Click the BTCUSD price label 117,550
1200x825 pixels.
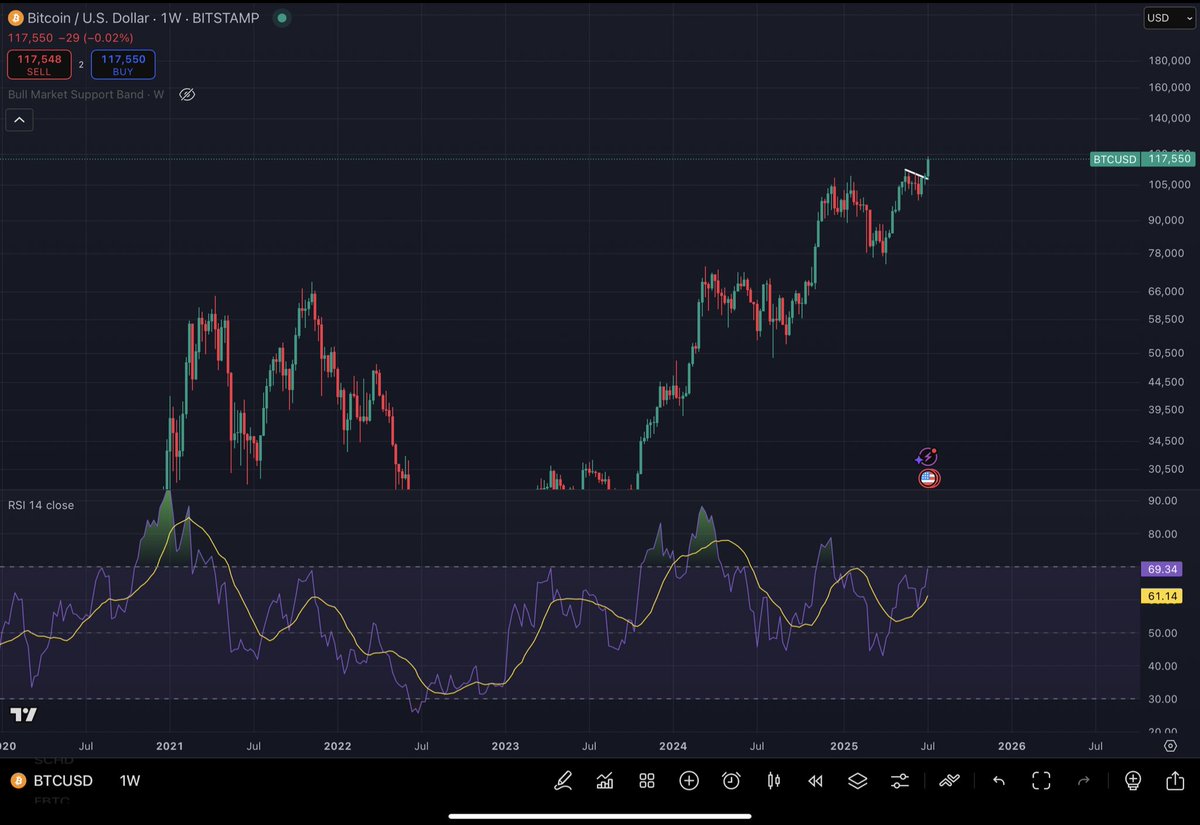pyautogui.click(x=1143, y=159)
